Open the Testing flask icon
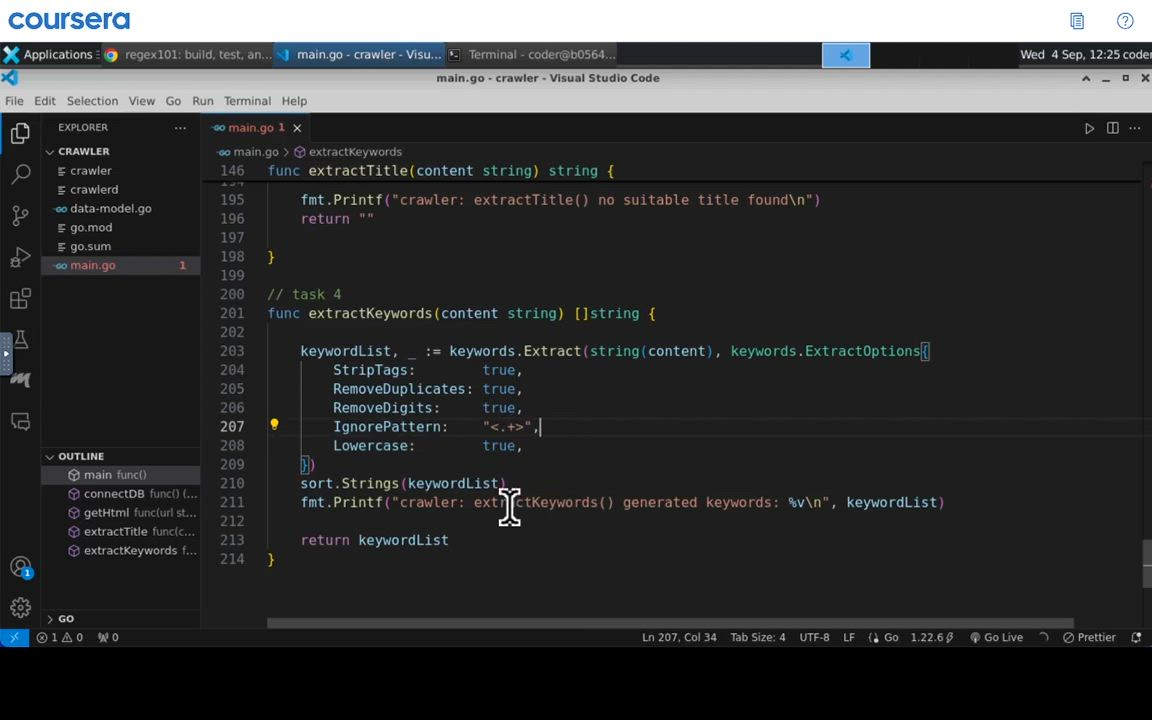The height and width of the screenshot is (720, 1152). click(x=21, y=340)
